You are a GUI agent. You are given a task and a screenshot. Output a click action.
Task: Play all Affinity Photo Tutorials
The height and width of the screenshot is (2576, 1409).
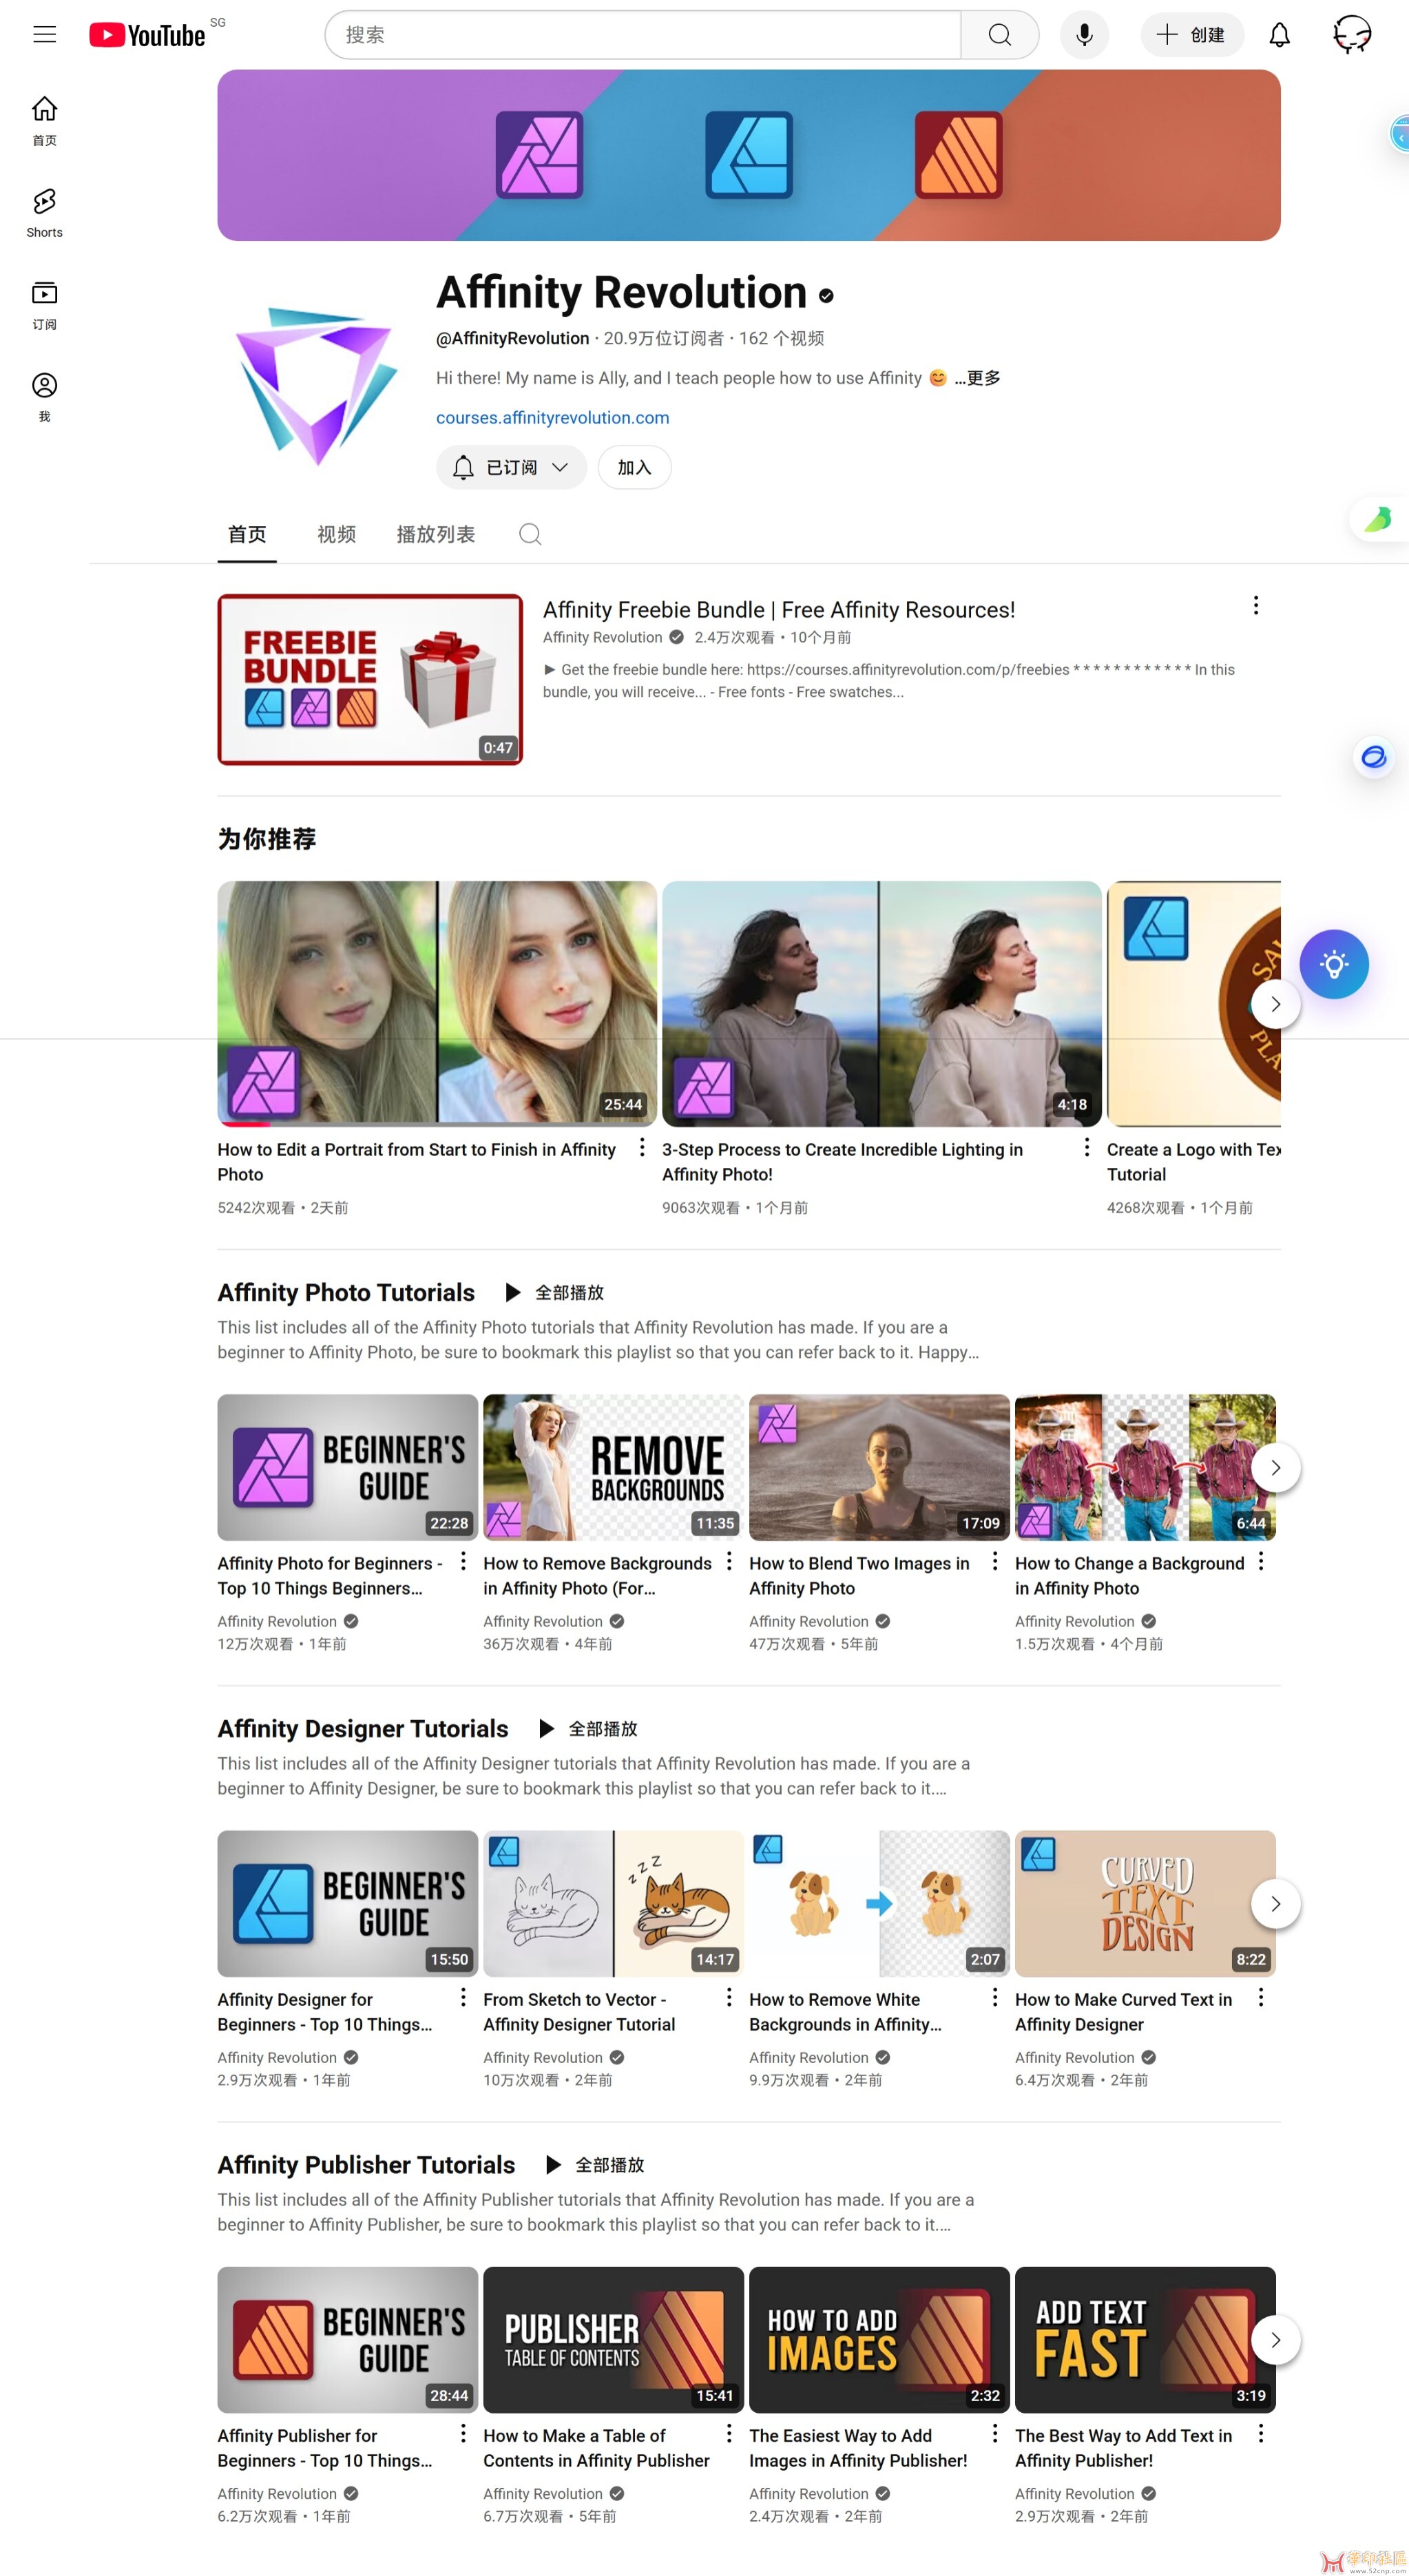[554, 1292]
